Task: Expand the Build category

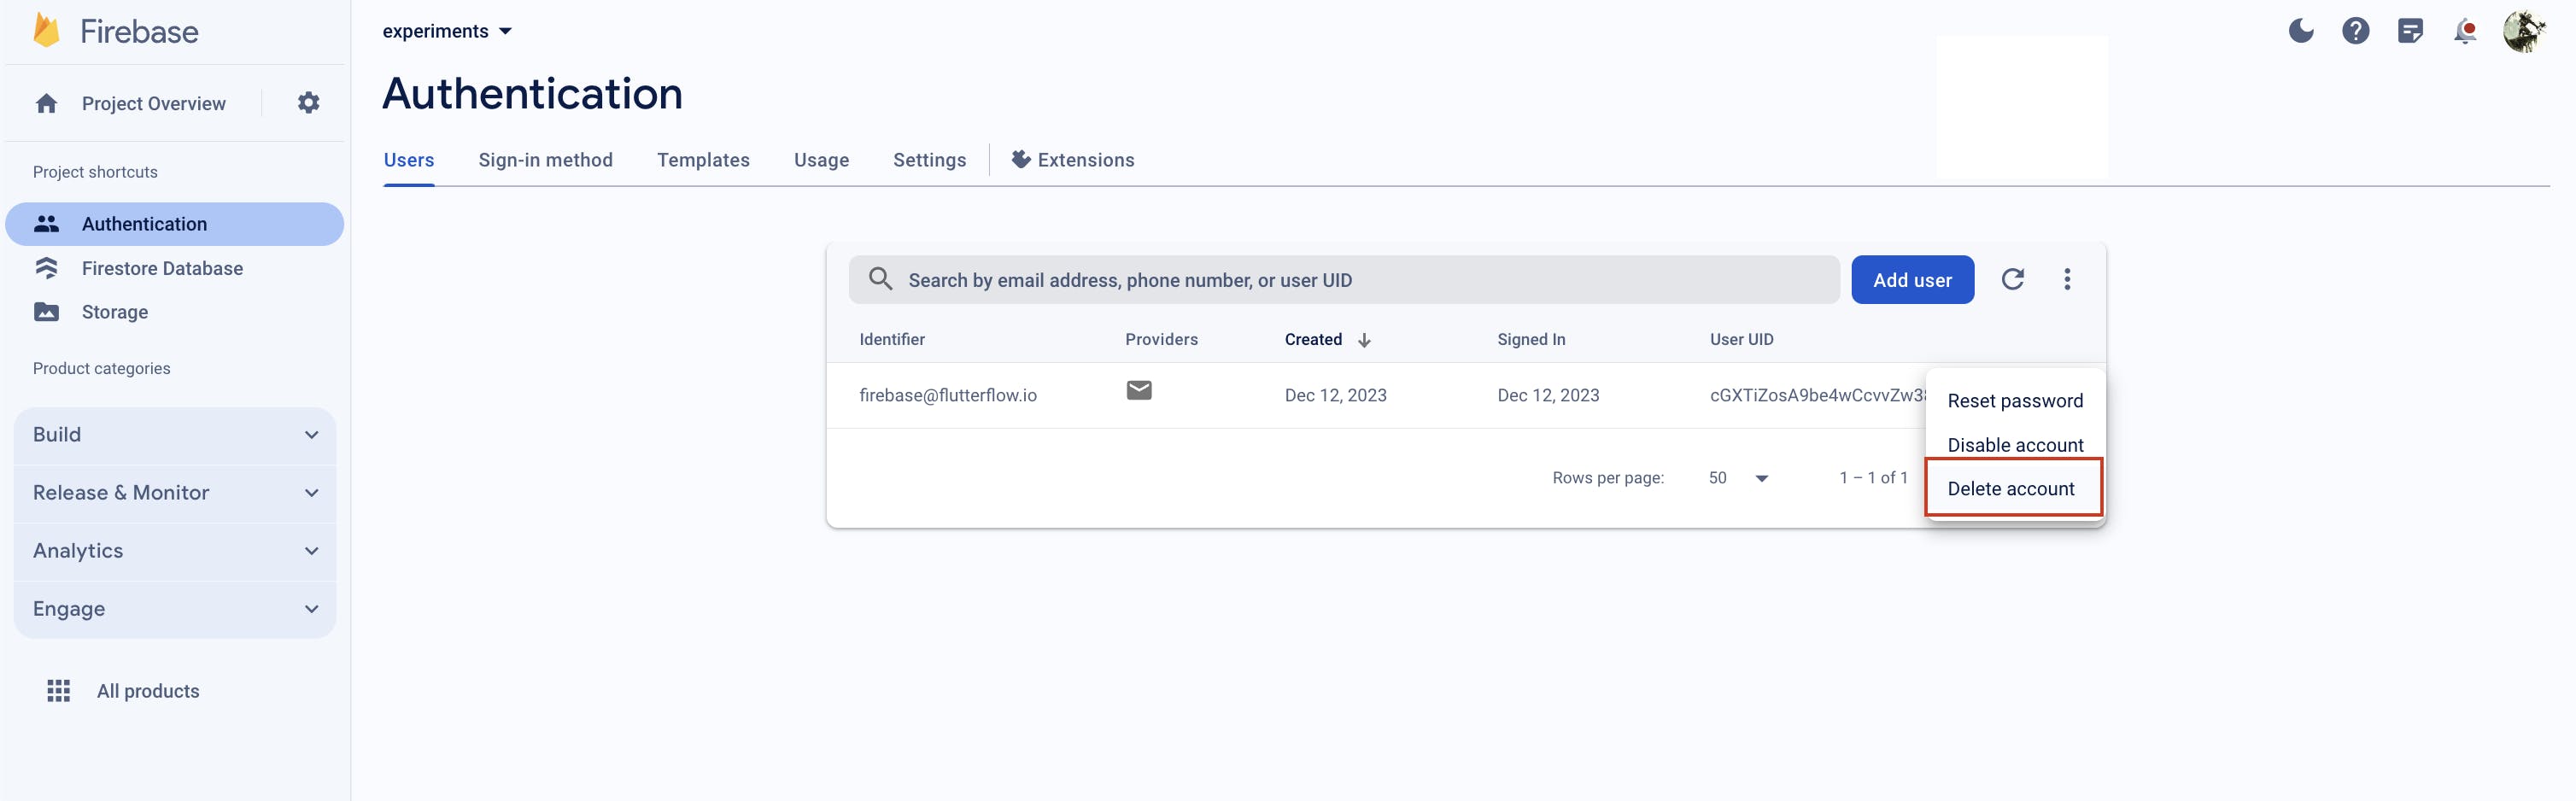Action: (175, 435)
